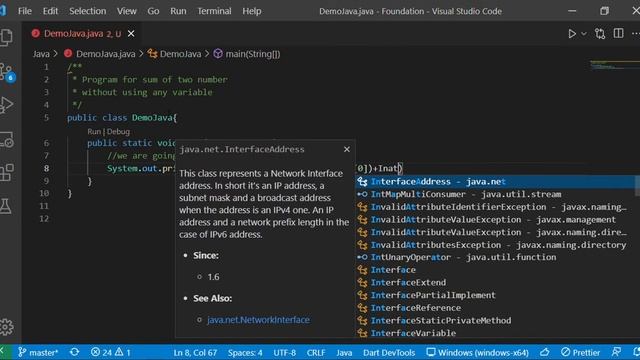The height and width of the screenshot is (360, 640).
Task: Open the Run and Debug view
Action: click(x=7, y=104)
